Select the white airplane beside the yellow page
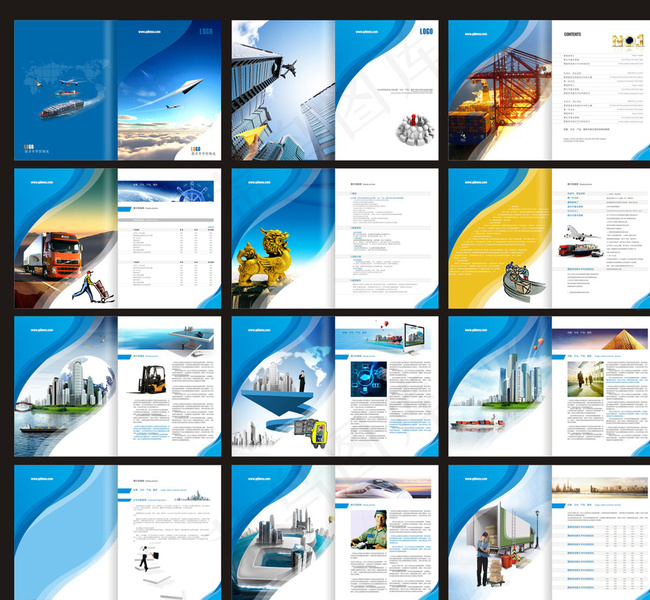Image resolution: width=650 pixels, height=600 pixels. (x=581, y=233)
